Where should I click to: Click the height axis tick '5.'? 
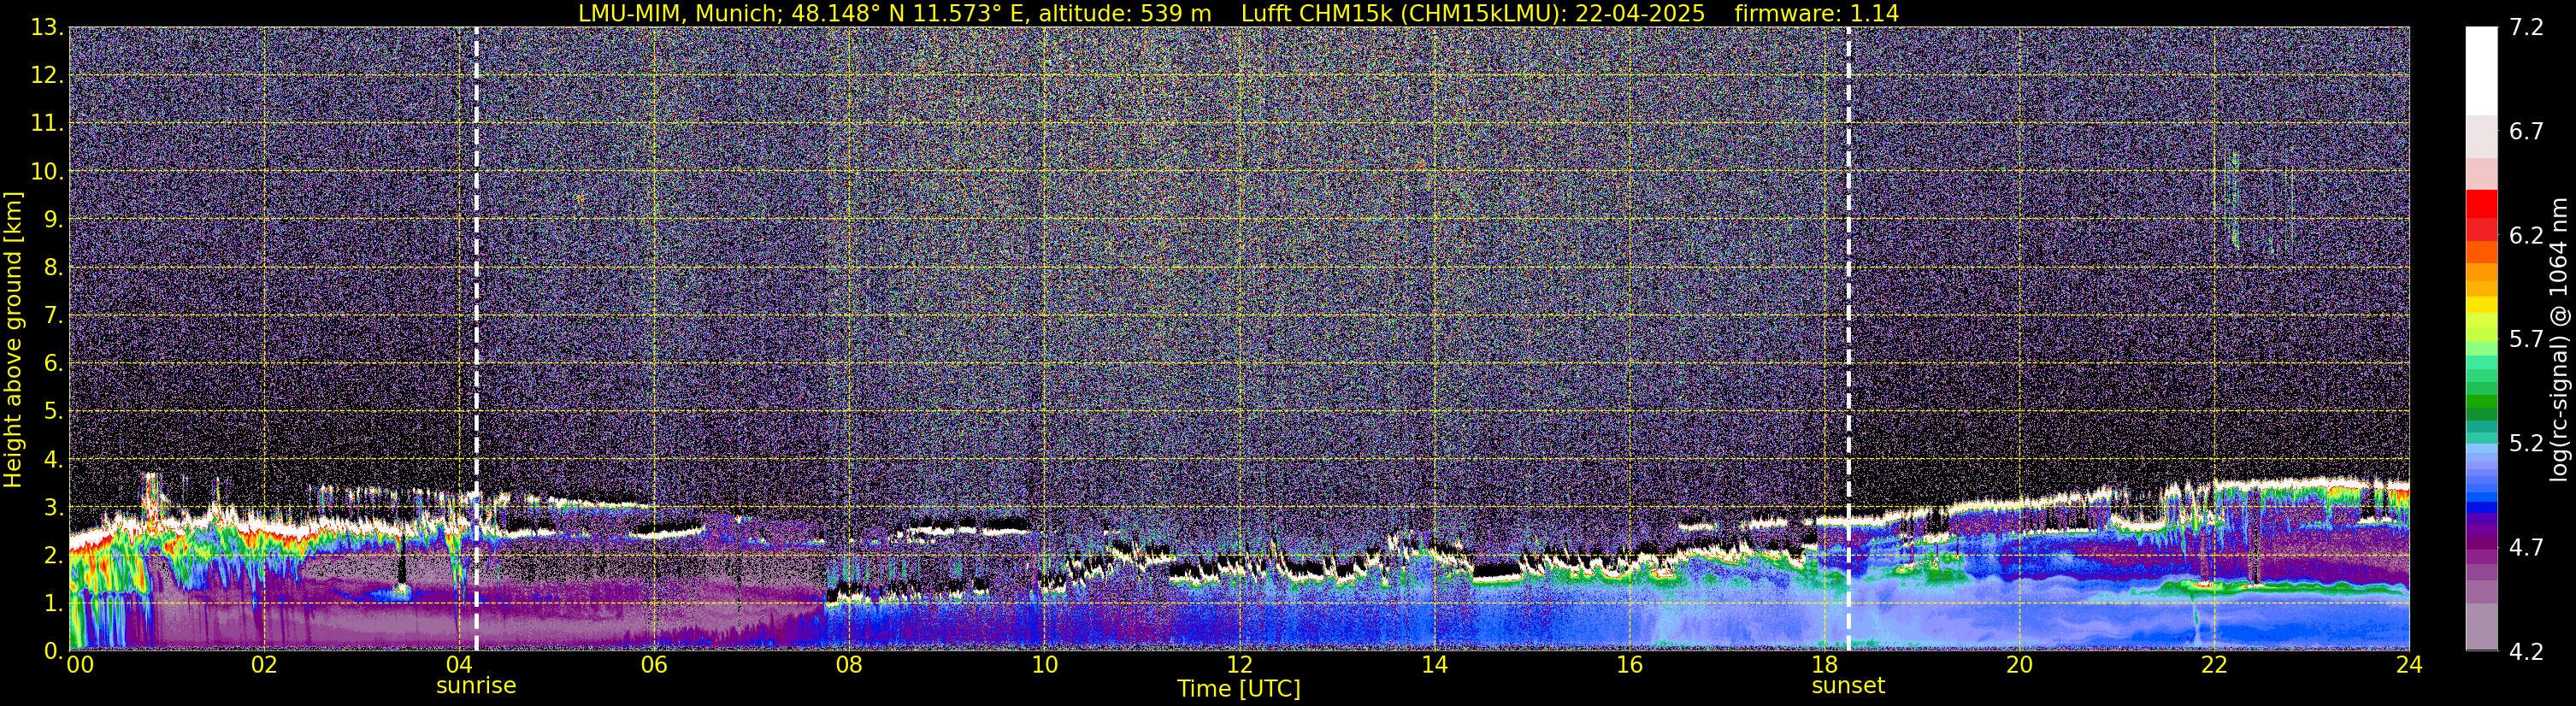54,412
